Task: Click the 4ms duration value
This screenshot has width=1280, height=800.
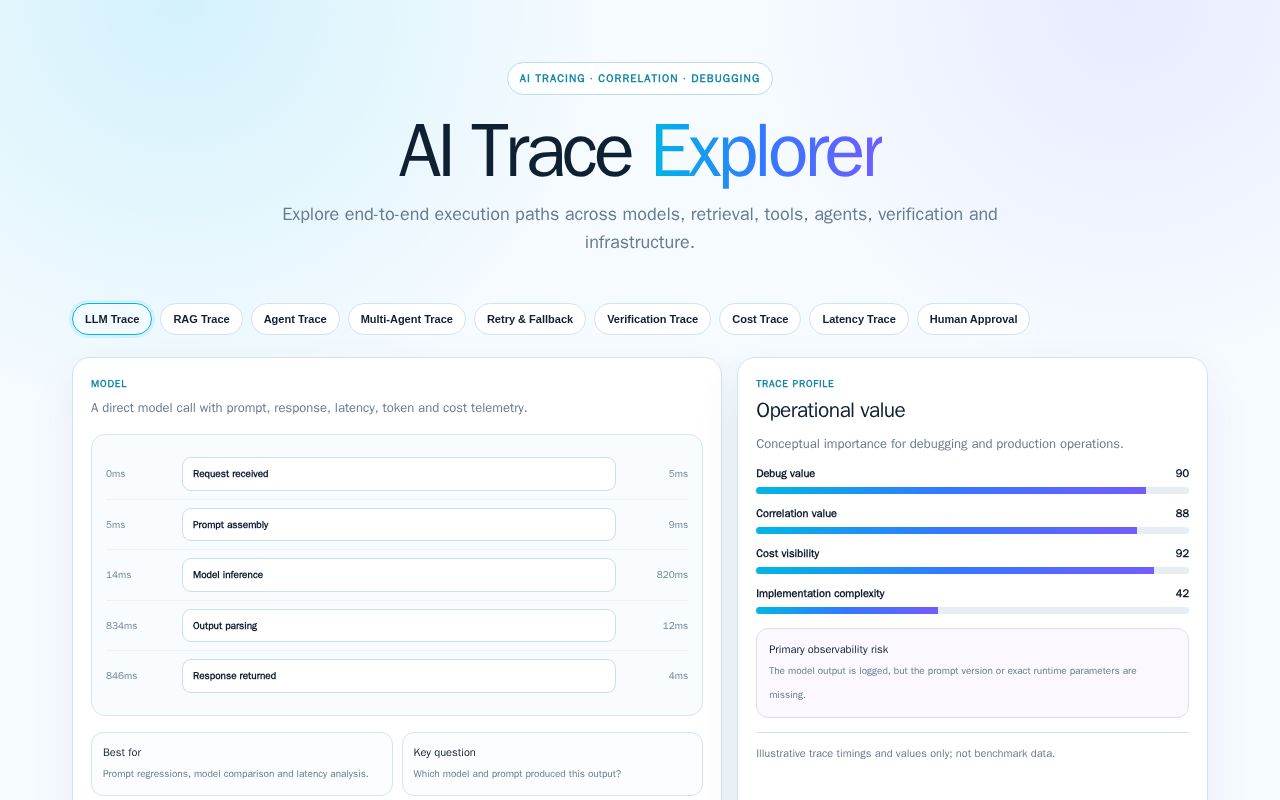Action: click(678, 676)
